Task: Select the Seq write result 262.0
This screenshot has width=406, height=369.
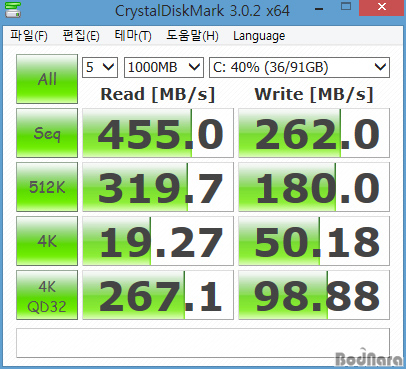Action: coord(314,133)
